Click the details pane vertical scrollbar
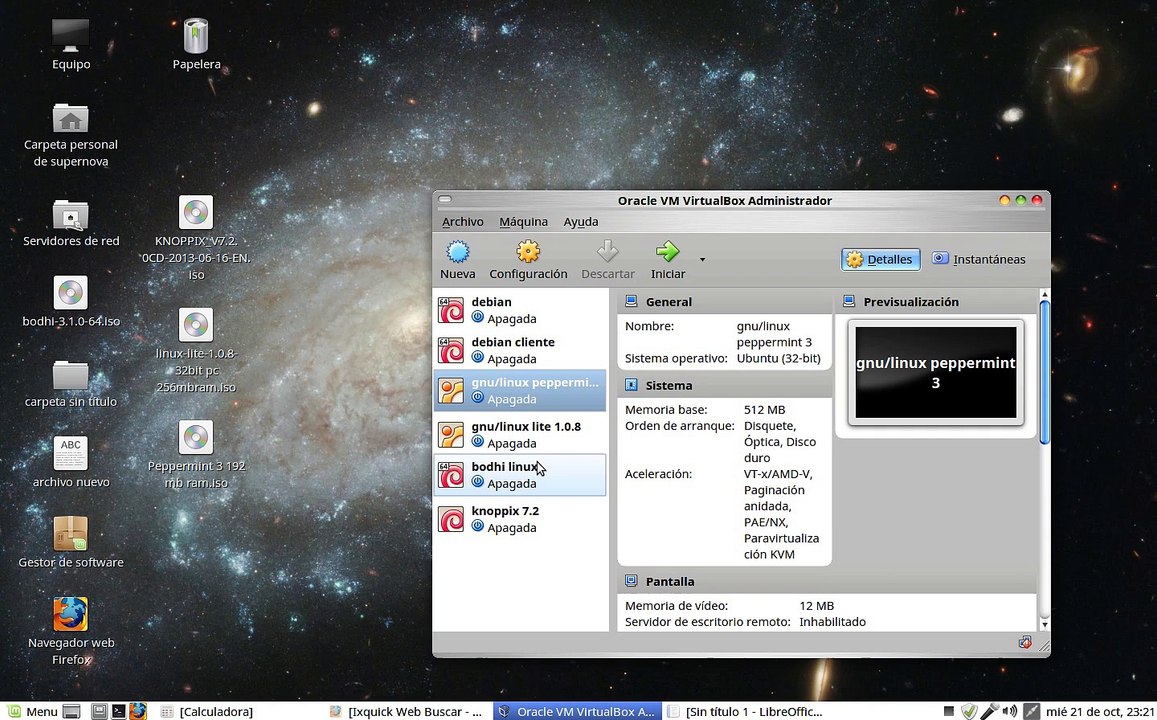This screenshot has height=720, width=1157. tap(1044, 373)
